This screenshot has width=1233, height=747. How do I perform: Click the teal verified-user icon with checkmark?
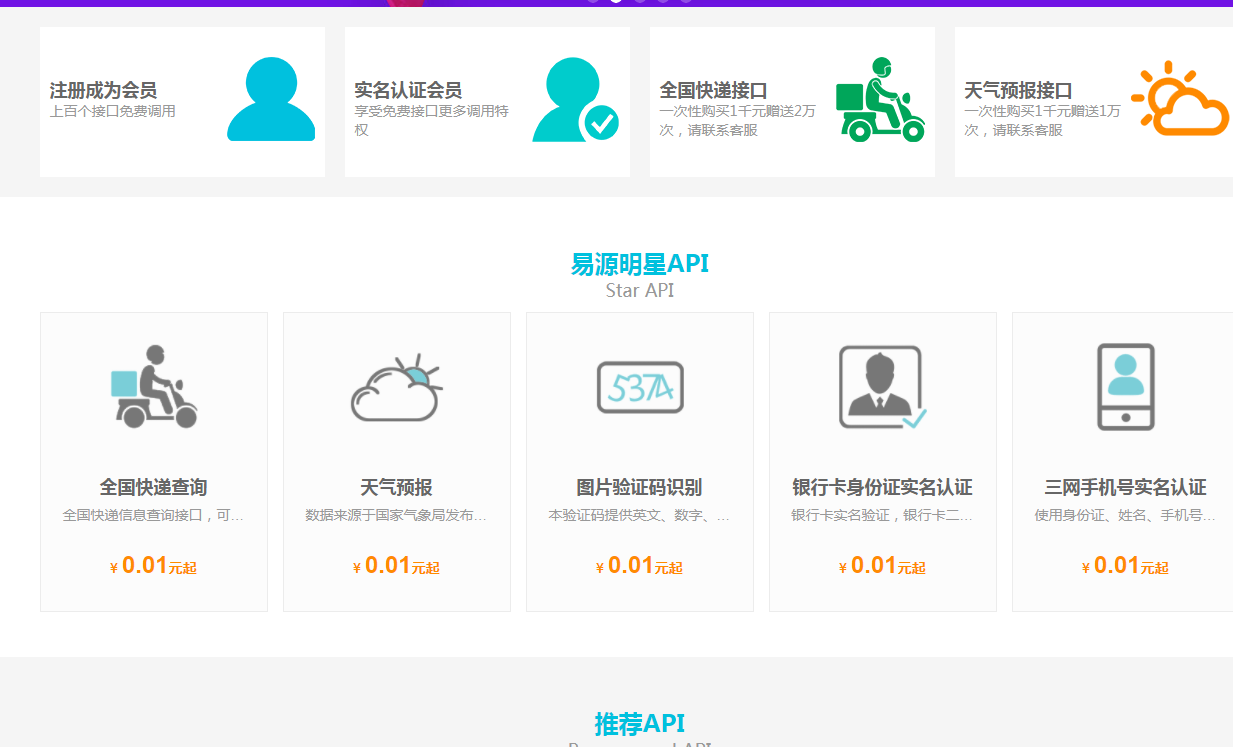[575, 100]
